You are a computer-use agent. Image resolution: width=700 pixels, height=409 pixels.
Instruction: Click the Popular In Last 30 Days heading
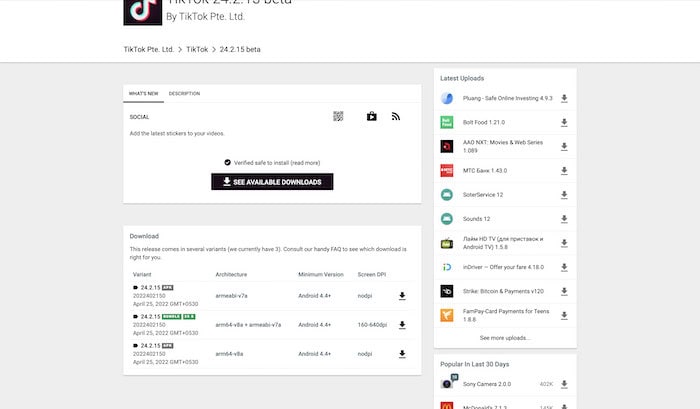[x=475, y=364]
